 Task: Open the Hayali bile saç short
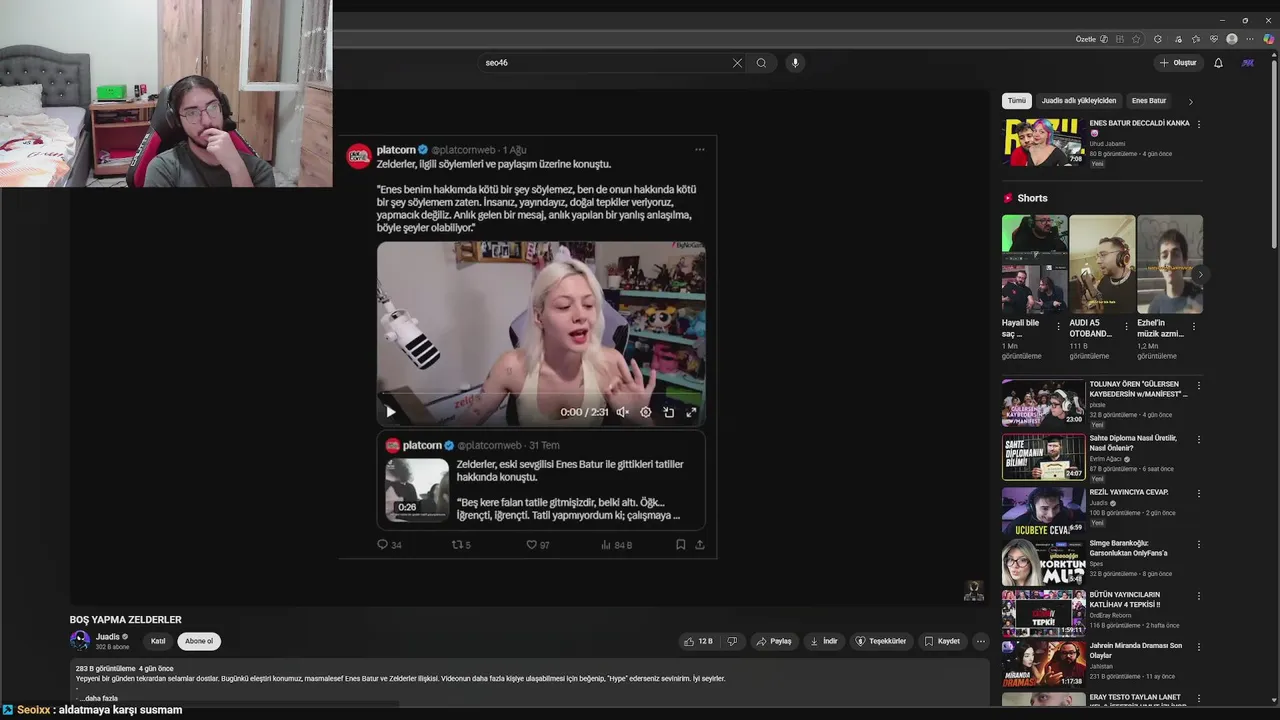(1035, 264)
